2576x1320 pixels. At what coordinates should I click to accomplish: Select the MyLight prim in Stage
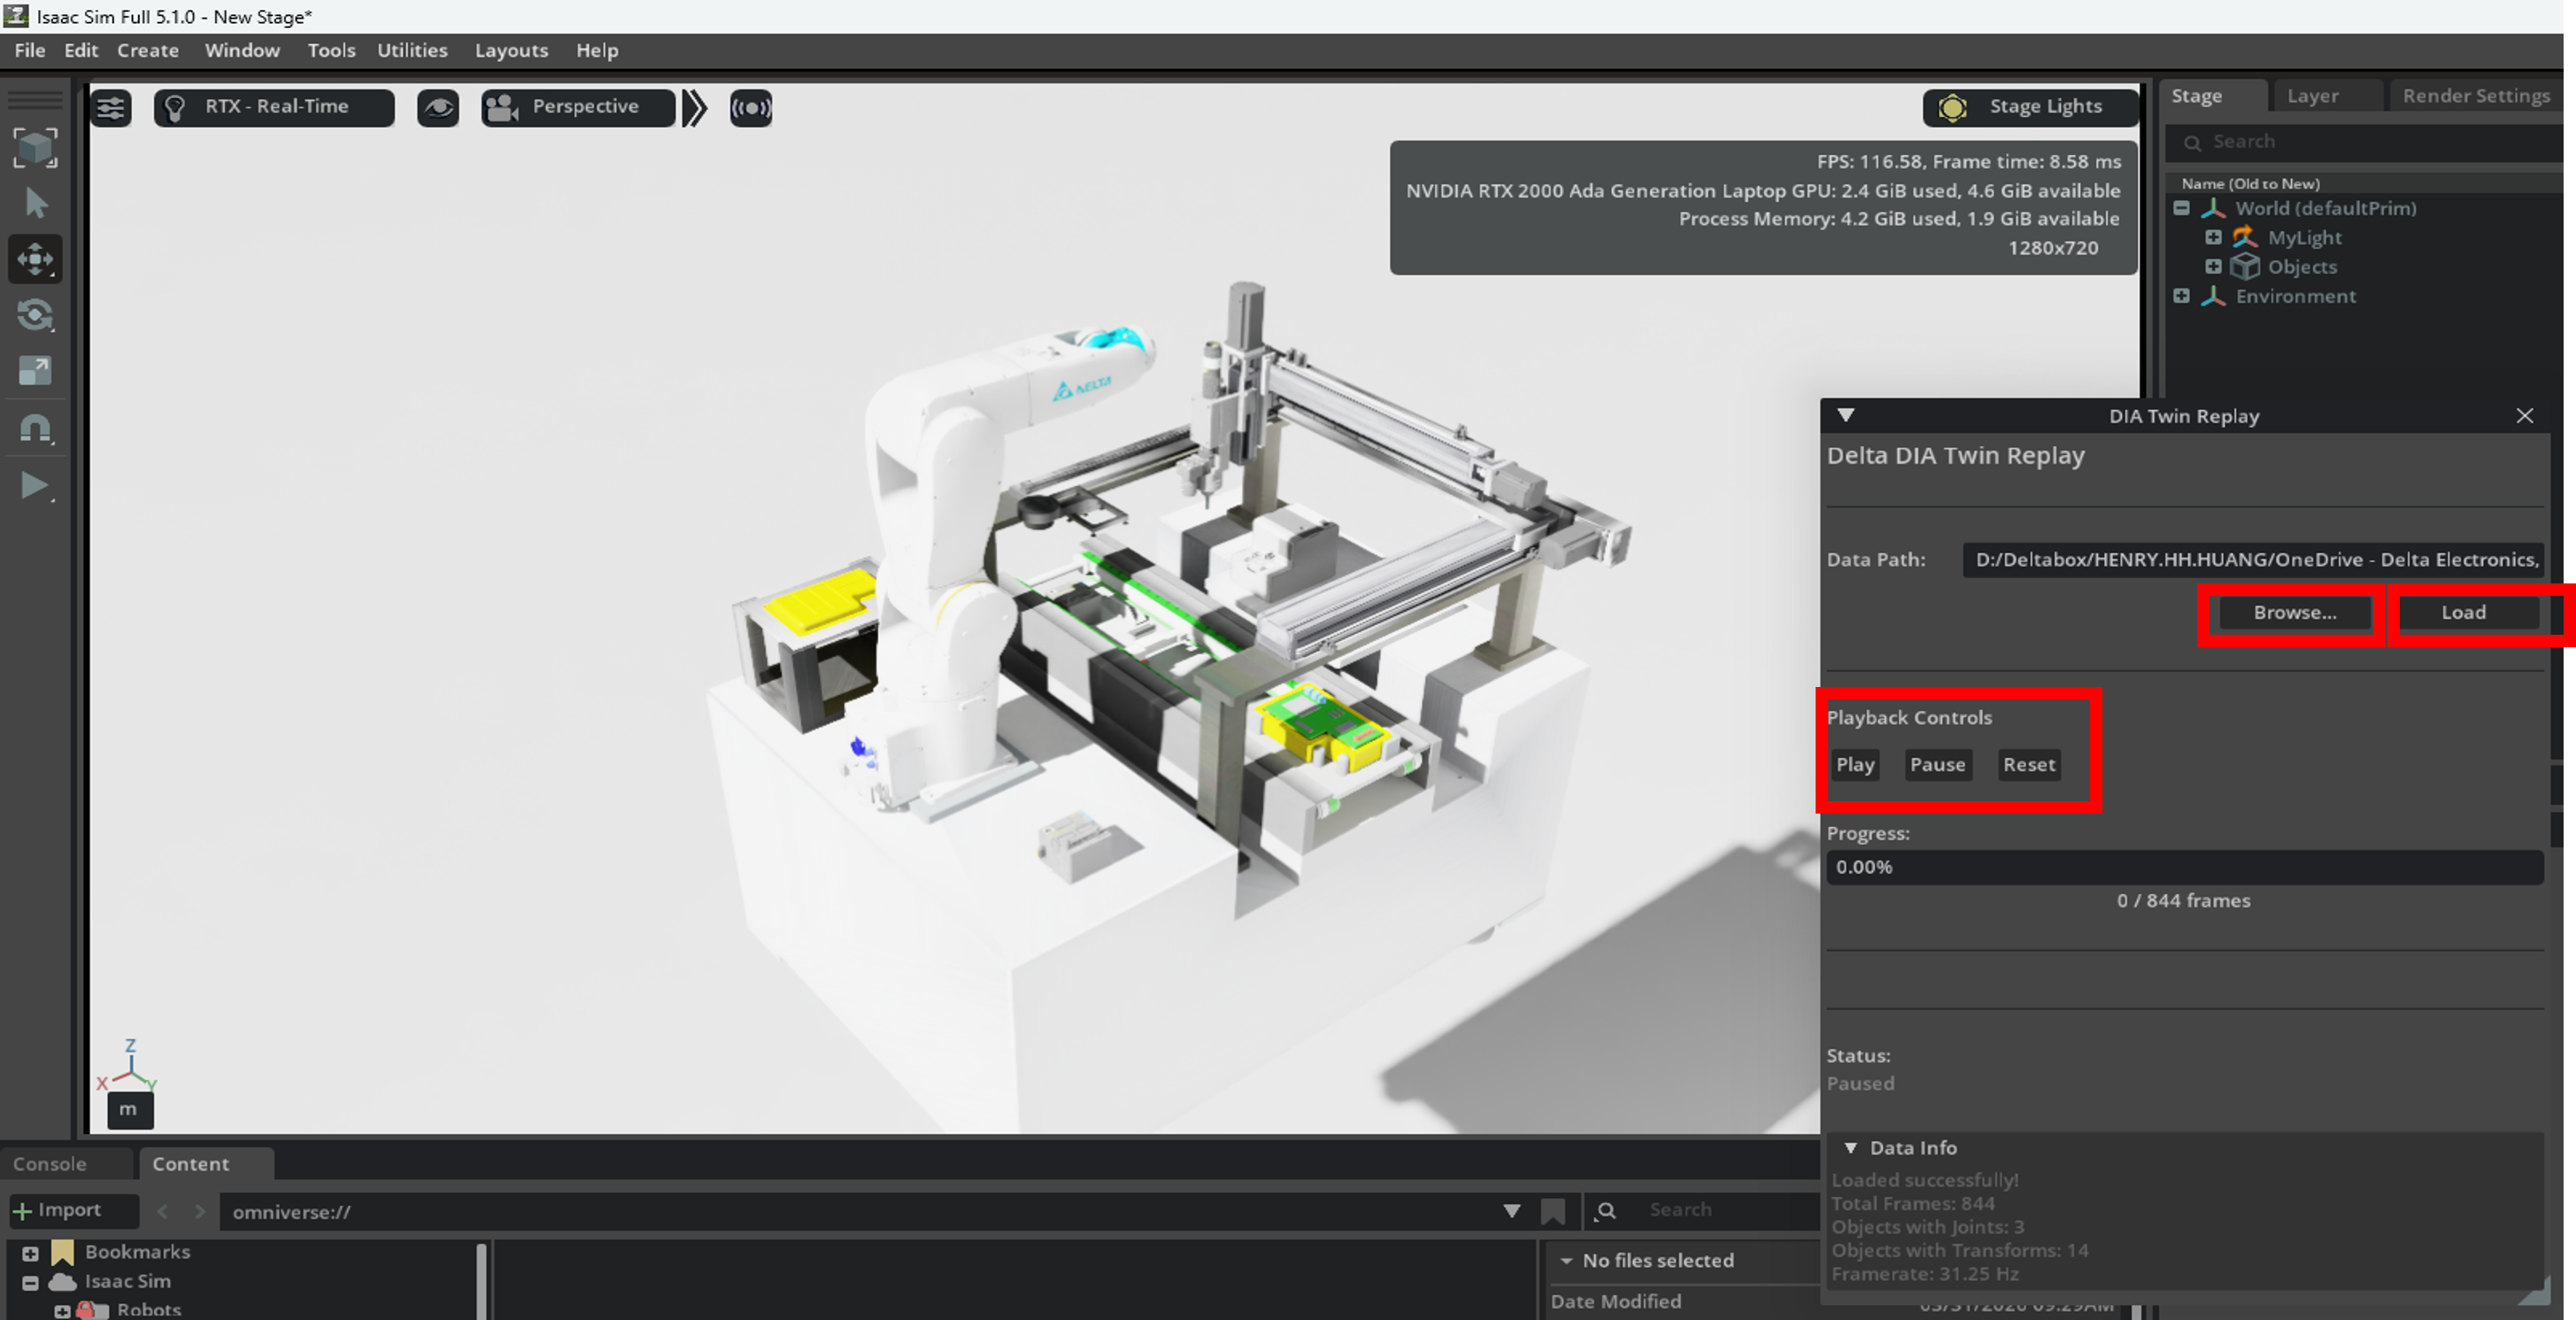coord(2304,238)
